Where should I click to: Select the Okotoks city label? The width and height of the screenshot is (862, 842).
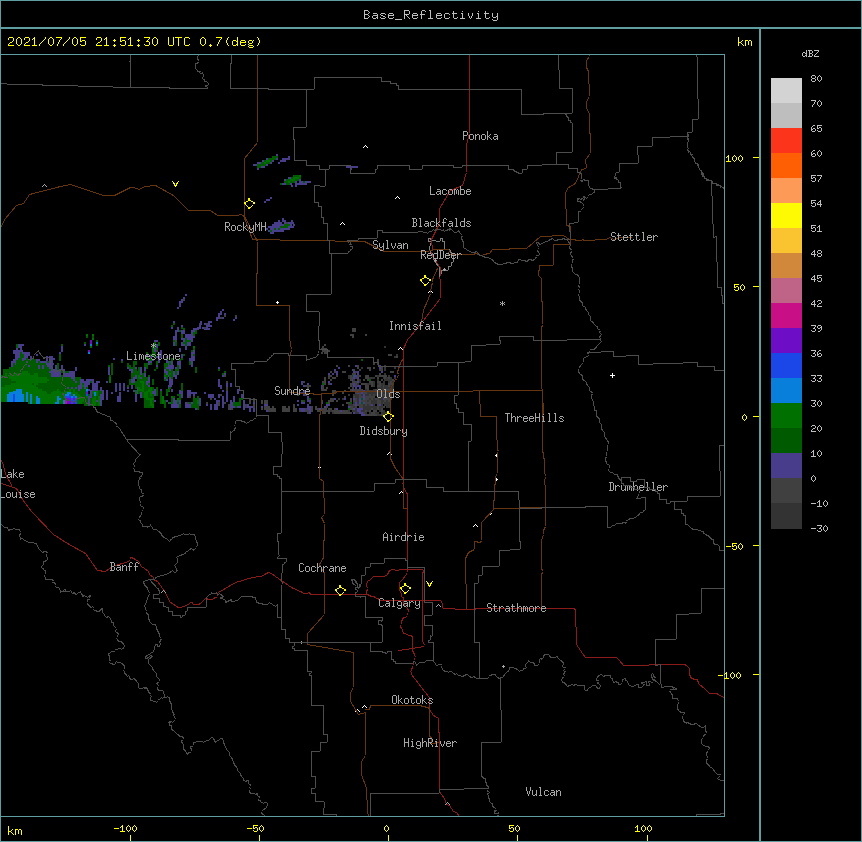click(x=412, y=700)
